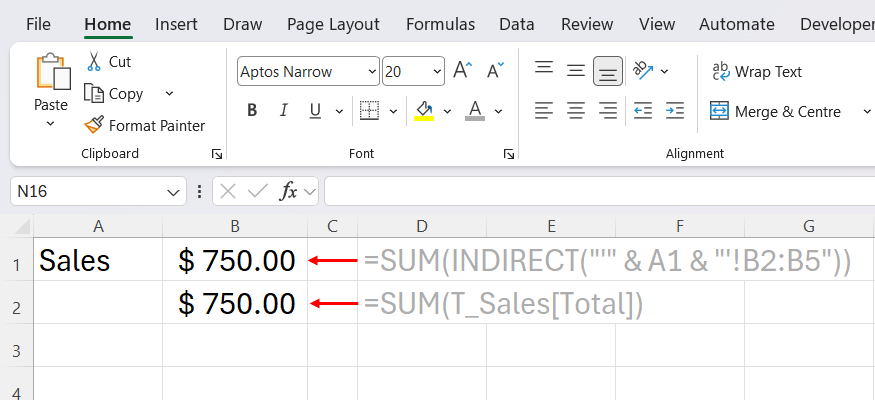Select Middle Align icon

point(575,71)
